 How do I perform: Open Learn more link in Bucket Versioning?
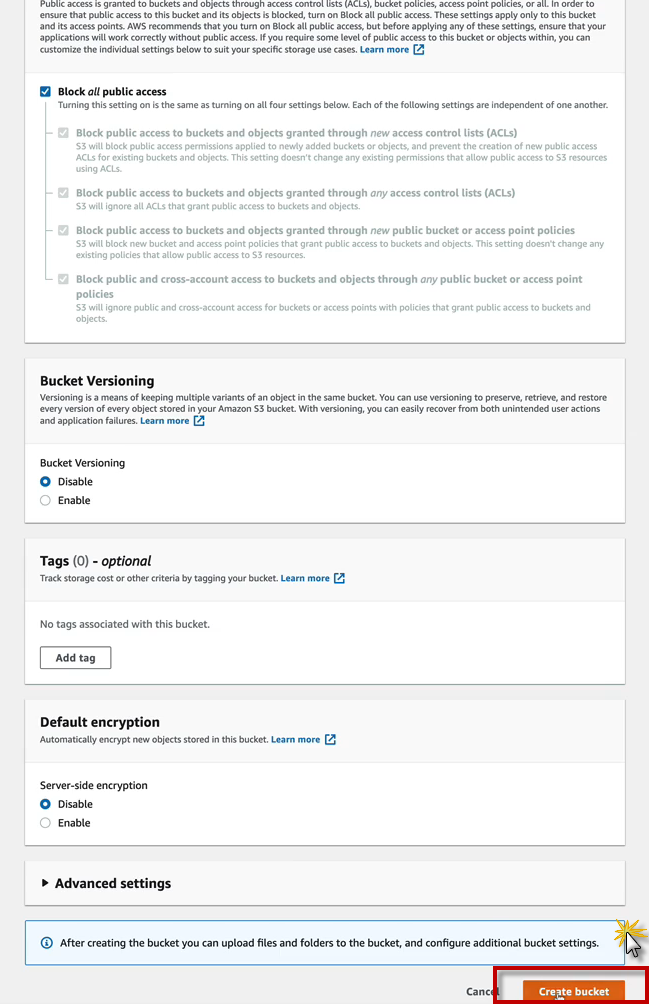pyautogui.click(x=164, y=421)
